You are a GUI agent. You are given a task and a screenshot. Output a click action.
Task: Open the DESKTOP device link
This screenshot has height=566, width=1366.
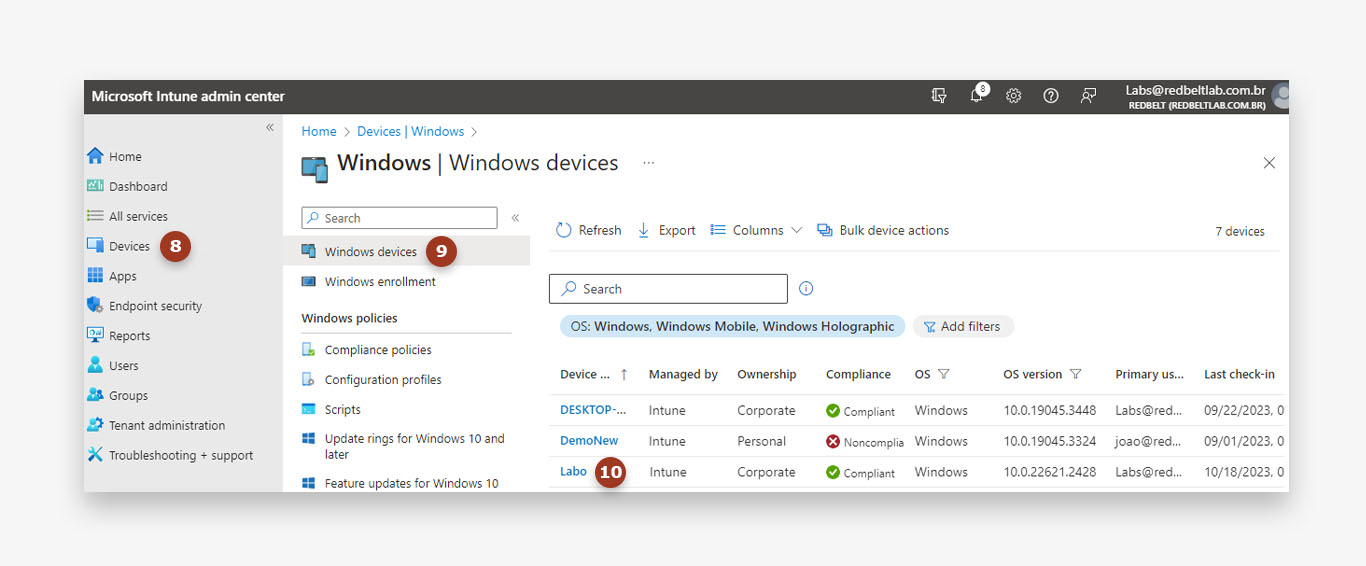pyautogui.click(x=593, y=410)
